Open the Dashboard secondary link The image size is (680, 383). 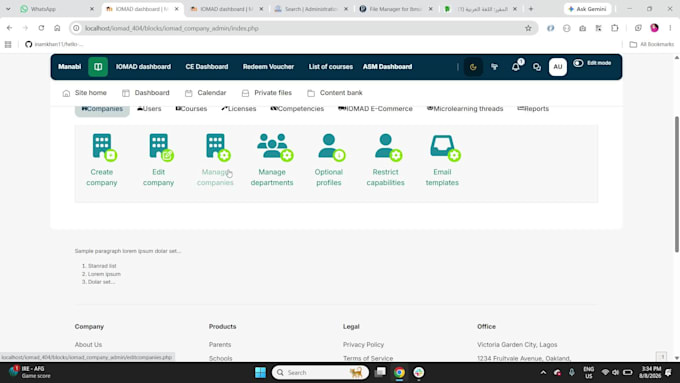click(x=146, y=93)
